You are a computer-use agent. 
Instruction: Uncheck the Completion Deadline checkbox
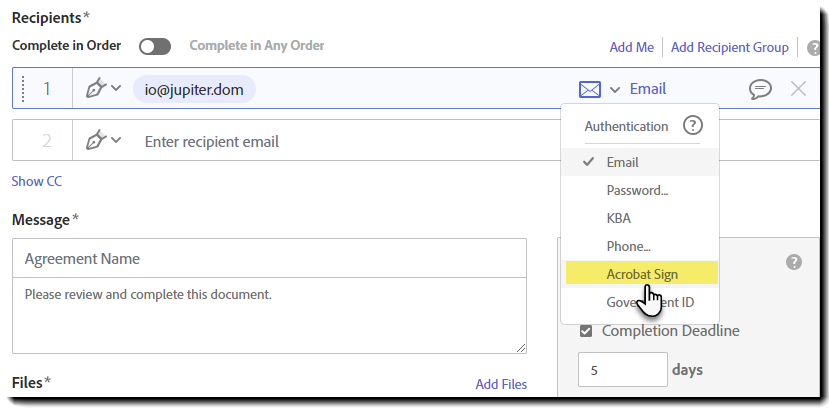point(585,331)
